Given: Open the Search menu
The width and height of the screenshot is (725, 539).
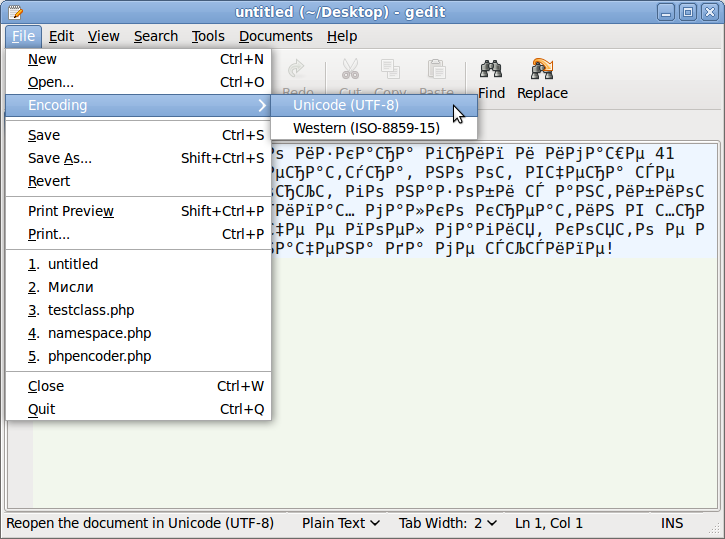Looking at the screenshot, I should tap(156, 36).
